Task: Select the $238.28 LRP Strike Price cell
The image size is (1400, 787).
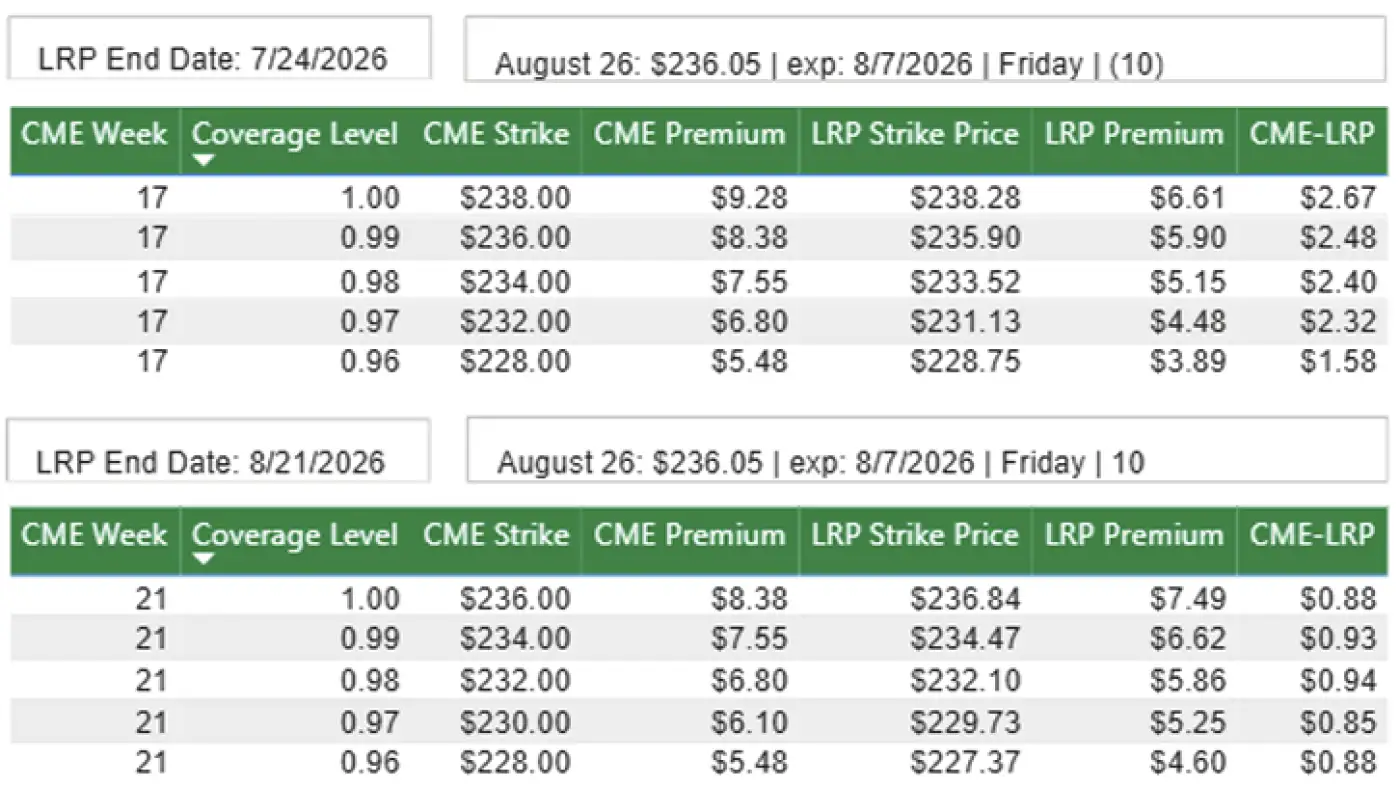Action: click(965, 198)
